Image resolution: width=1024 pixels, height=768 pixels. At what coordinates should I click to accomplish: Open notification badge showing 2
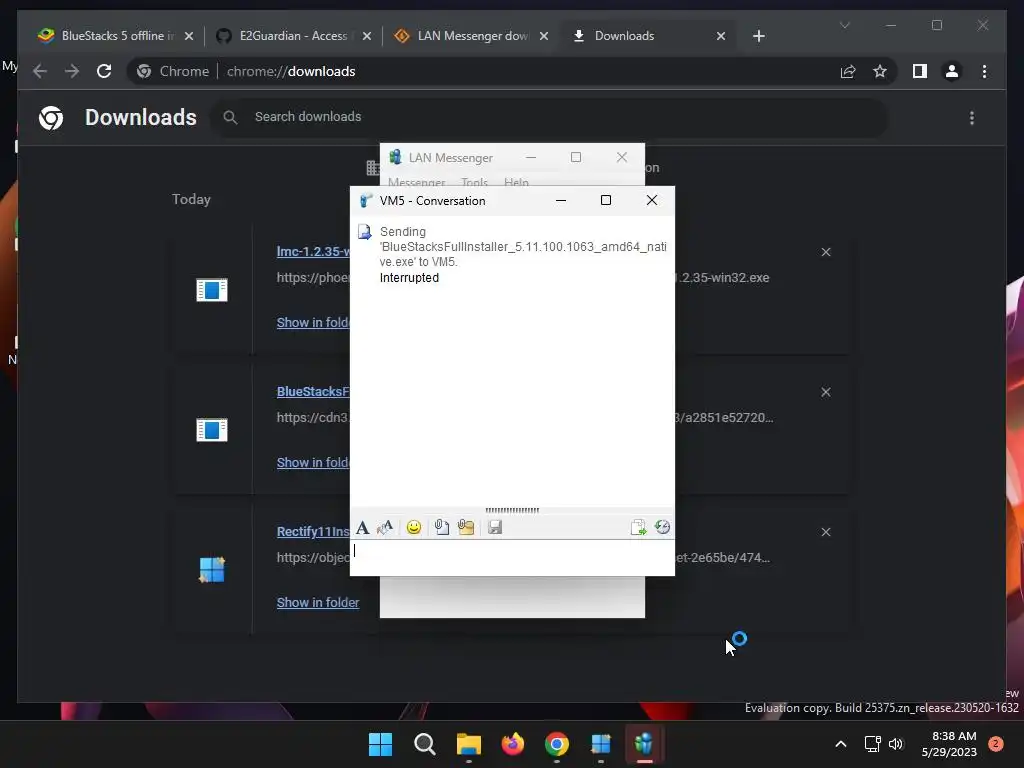(x=995, y=744)
